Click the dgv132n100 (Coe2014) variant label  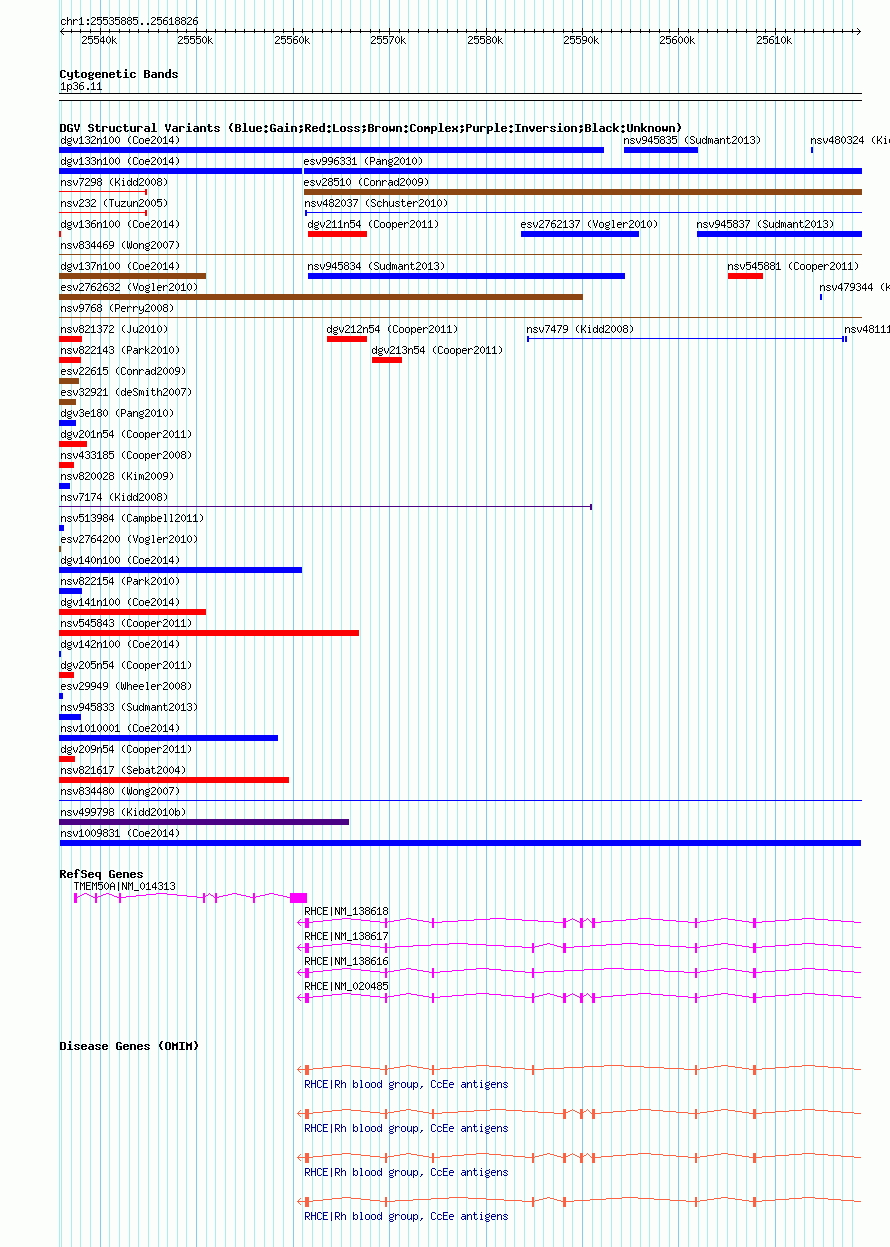120,140
